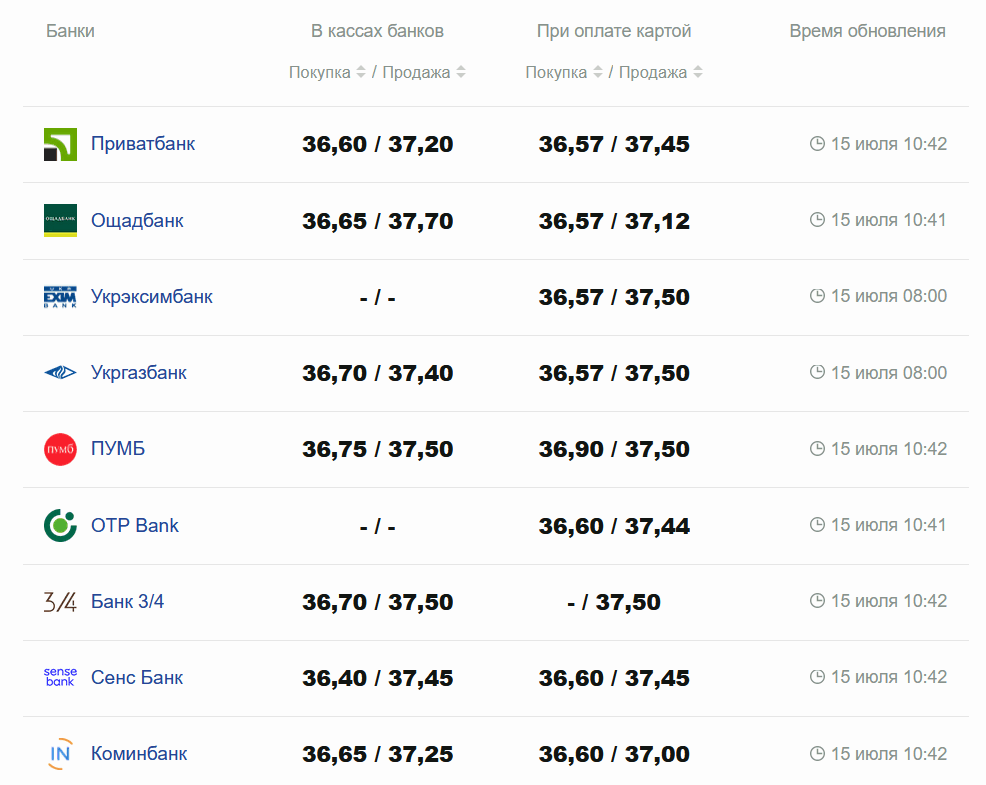The height and width of the screenshot is (785, 986).
Task: Click the Банк 3/4 logo icon
Action: pos(60,602)
